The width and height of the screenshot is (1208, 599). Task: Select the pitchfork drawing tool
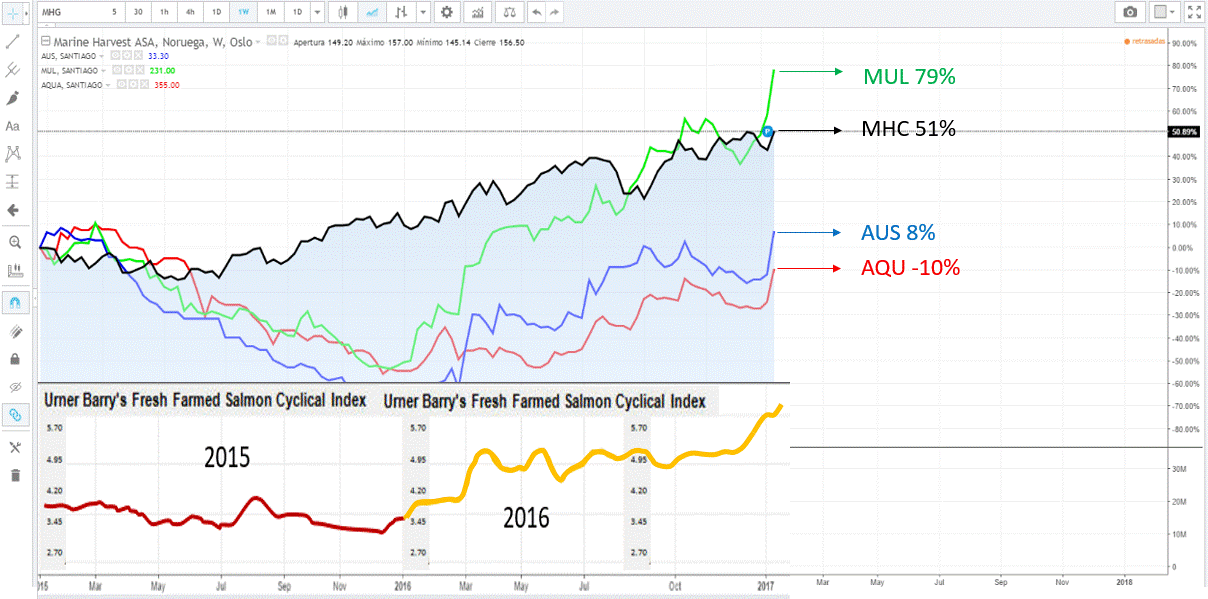point(13,70)
